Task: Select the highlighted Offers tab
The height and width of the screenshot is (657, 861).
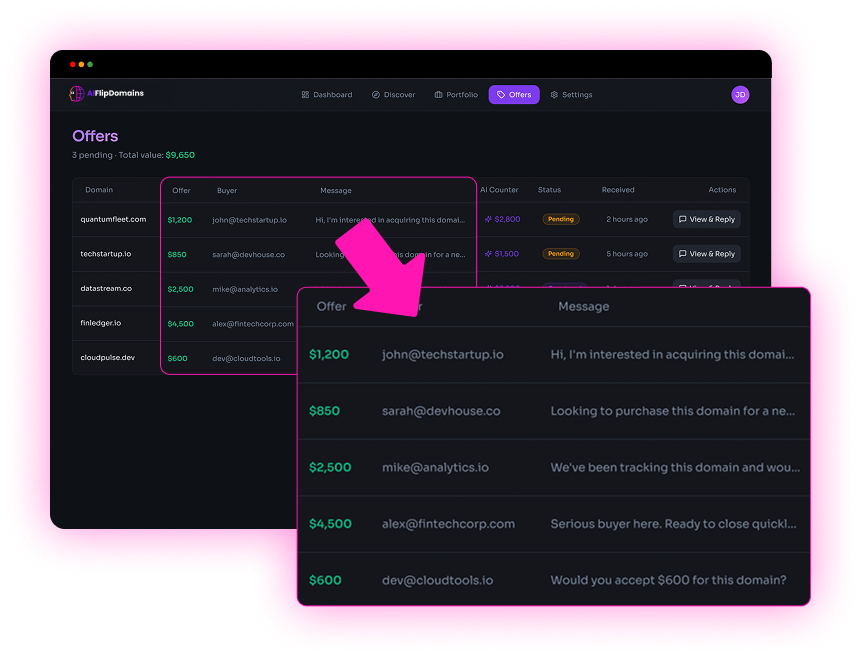Action: point(514,95)
